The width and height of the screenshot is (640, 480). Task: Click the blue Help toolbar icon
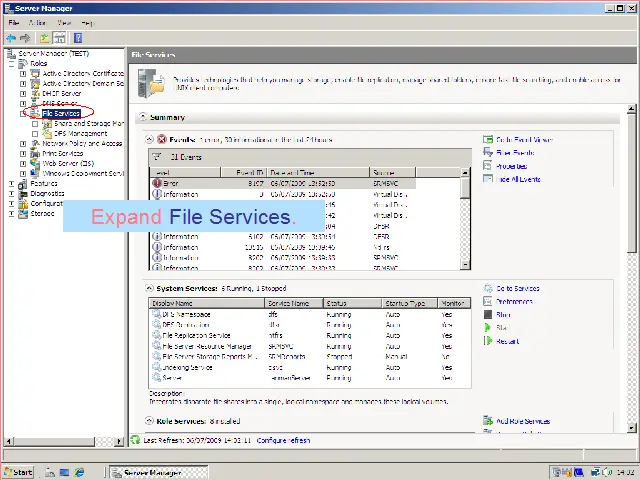click(x=78, y=38)
